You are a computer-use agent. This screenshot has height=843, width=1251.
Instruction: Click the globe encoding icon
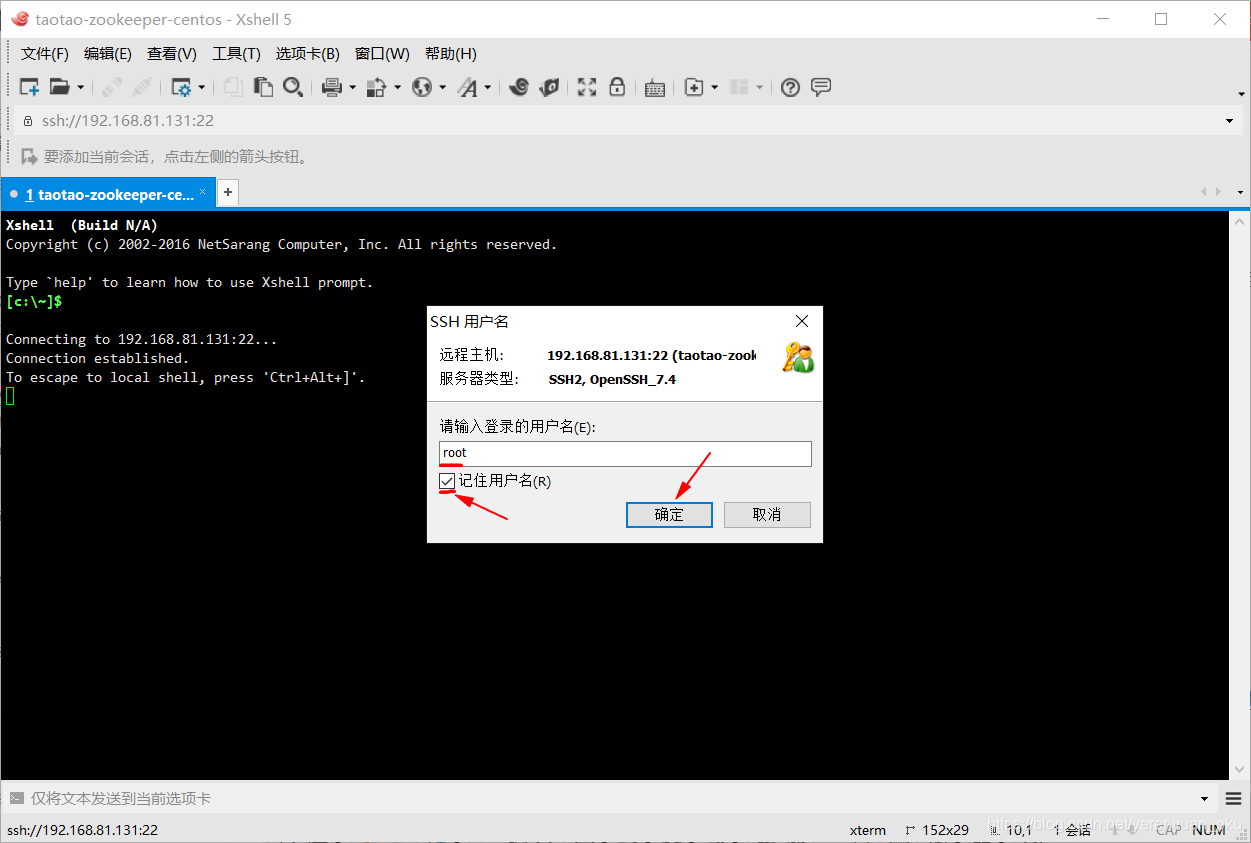(x=422, y=88)
